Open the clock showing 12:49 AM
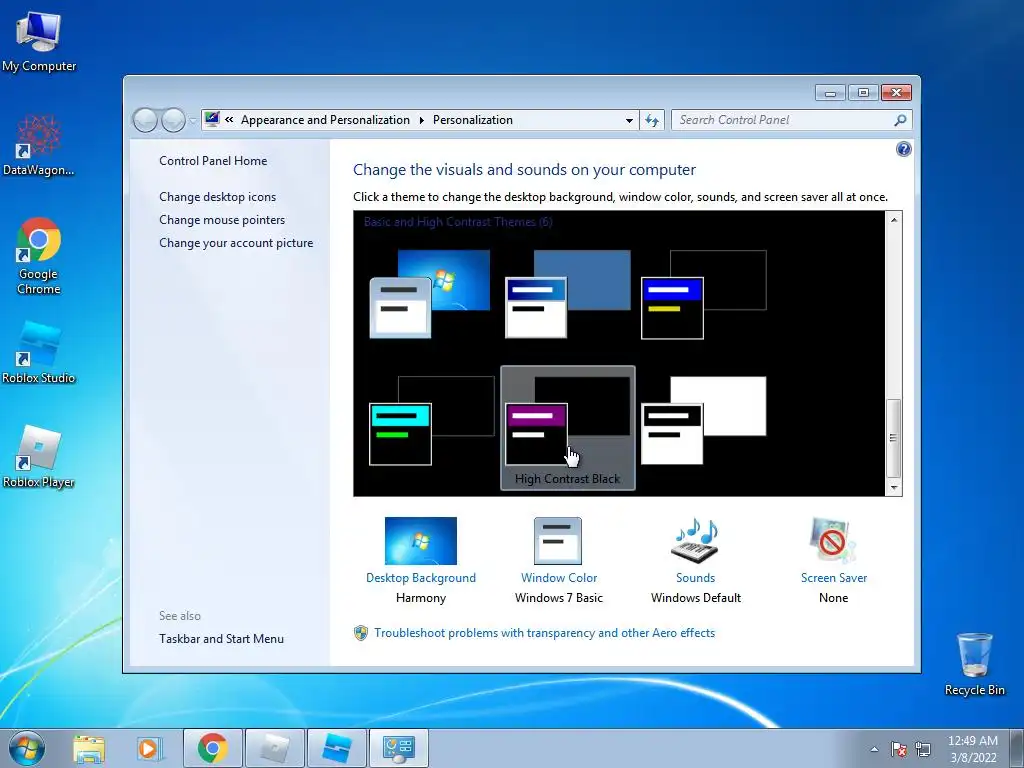1024x768 pixels. [973, 749]
